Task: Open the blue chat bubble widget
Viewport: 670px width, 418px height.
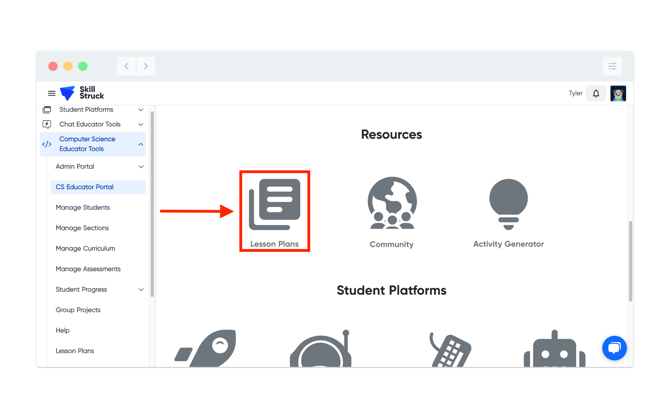Action: click(614, 348)
